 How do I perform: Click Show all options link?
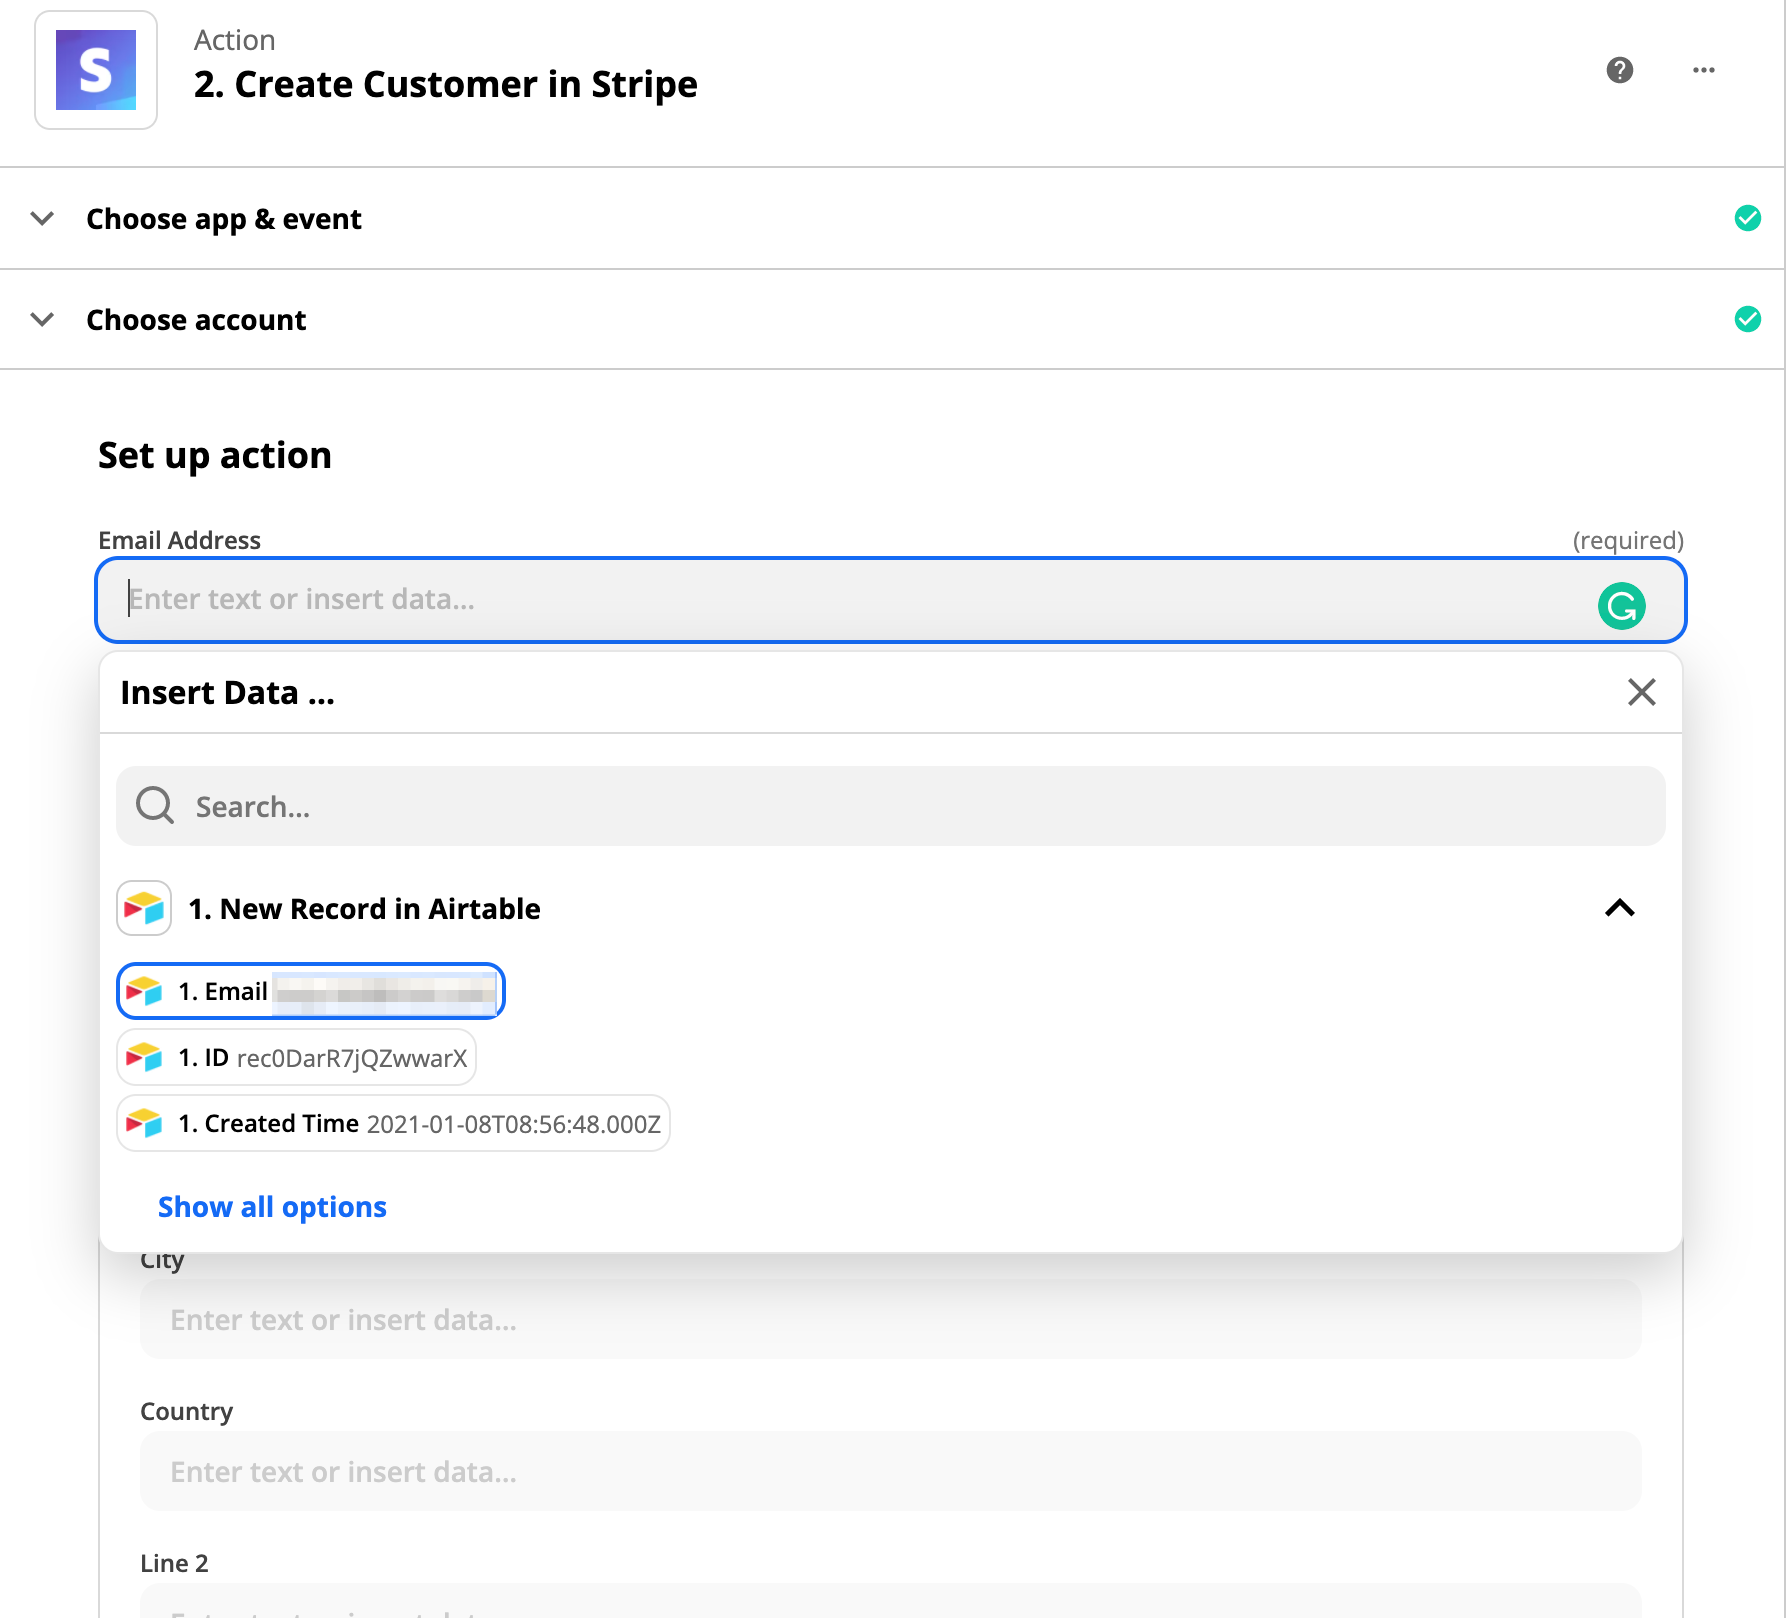[x=272, y=1207]
